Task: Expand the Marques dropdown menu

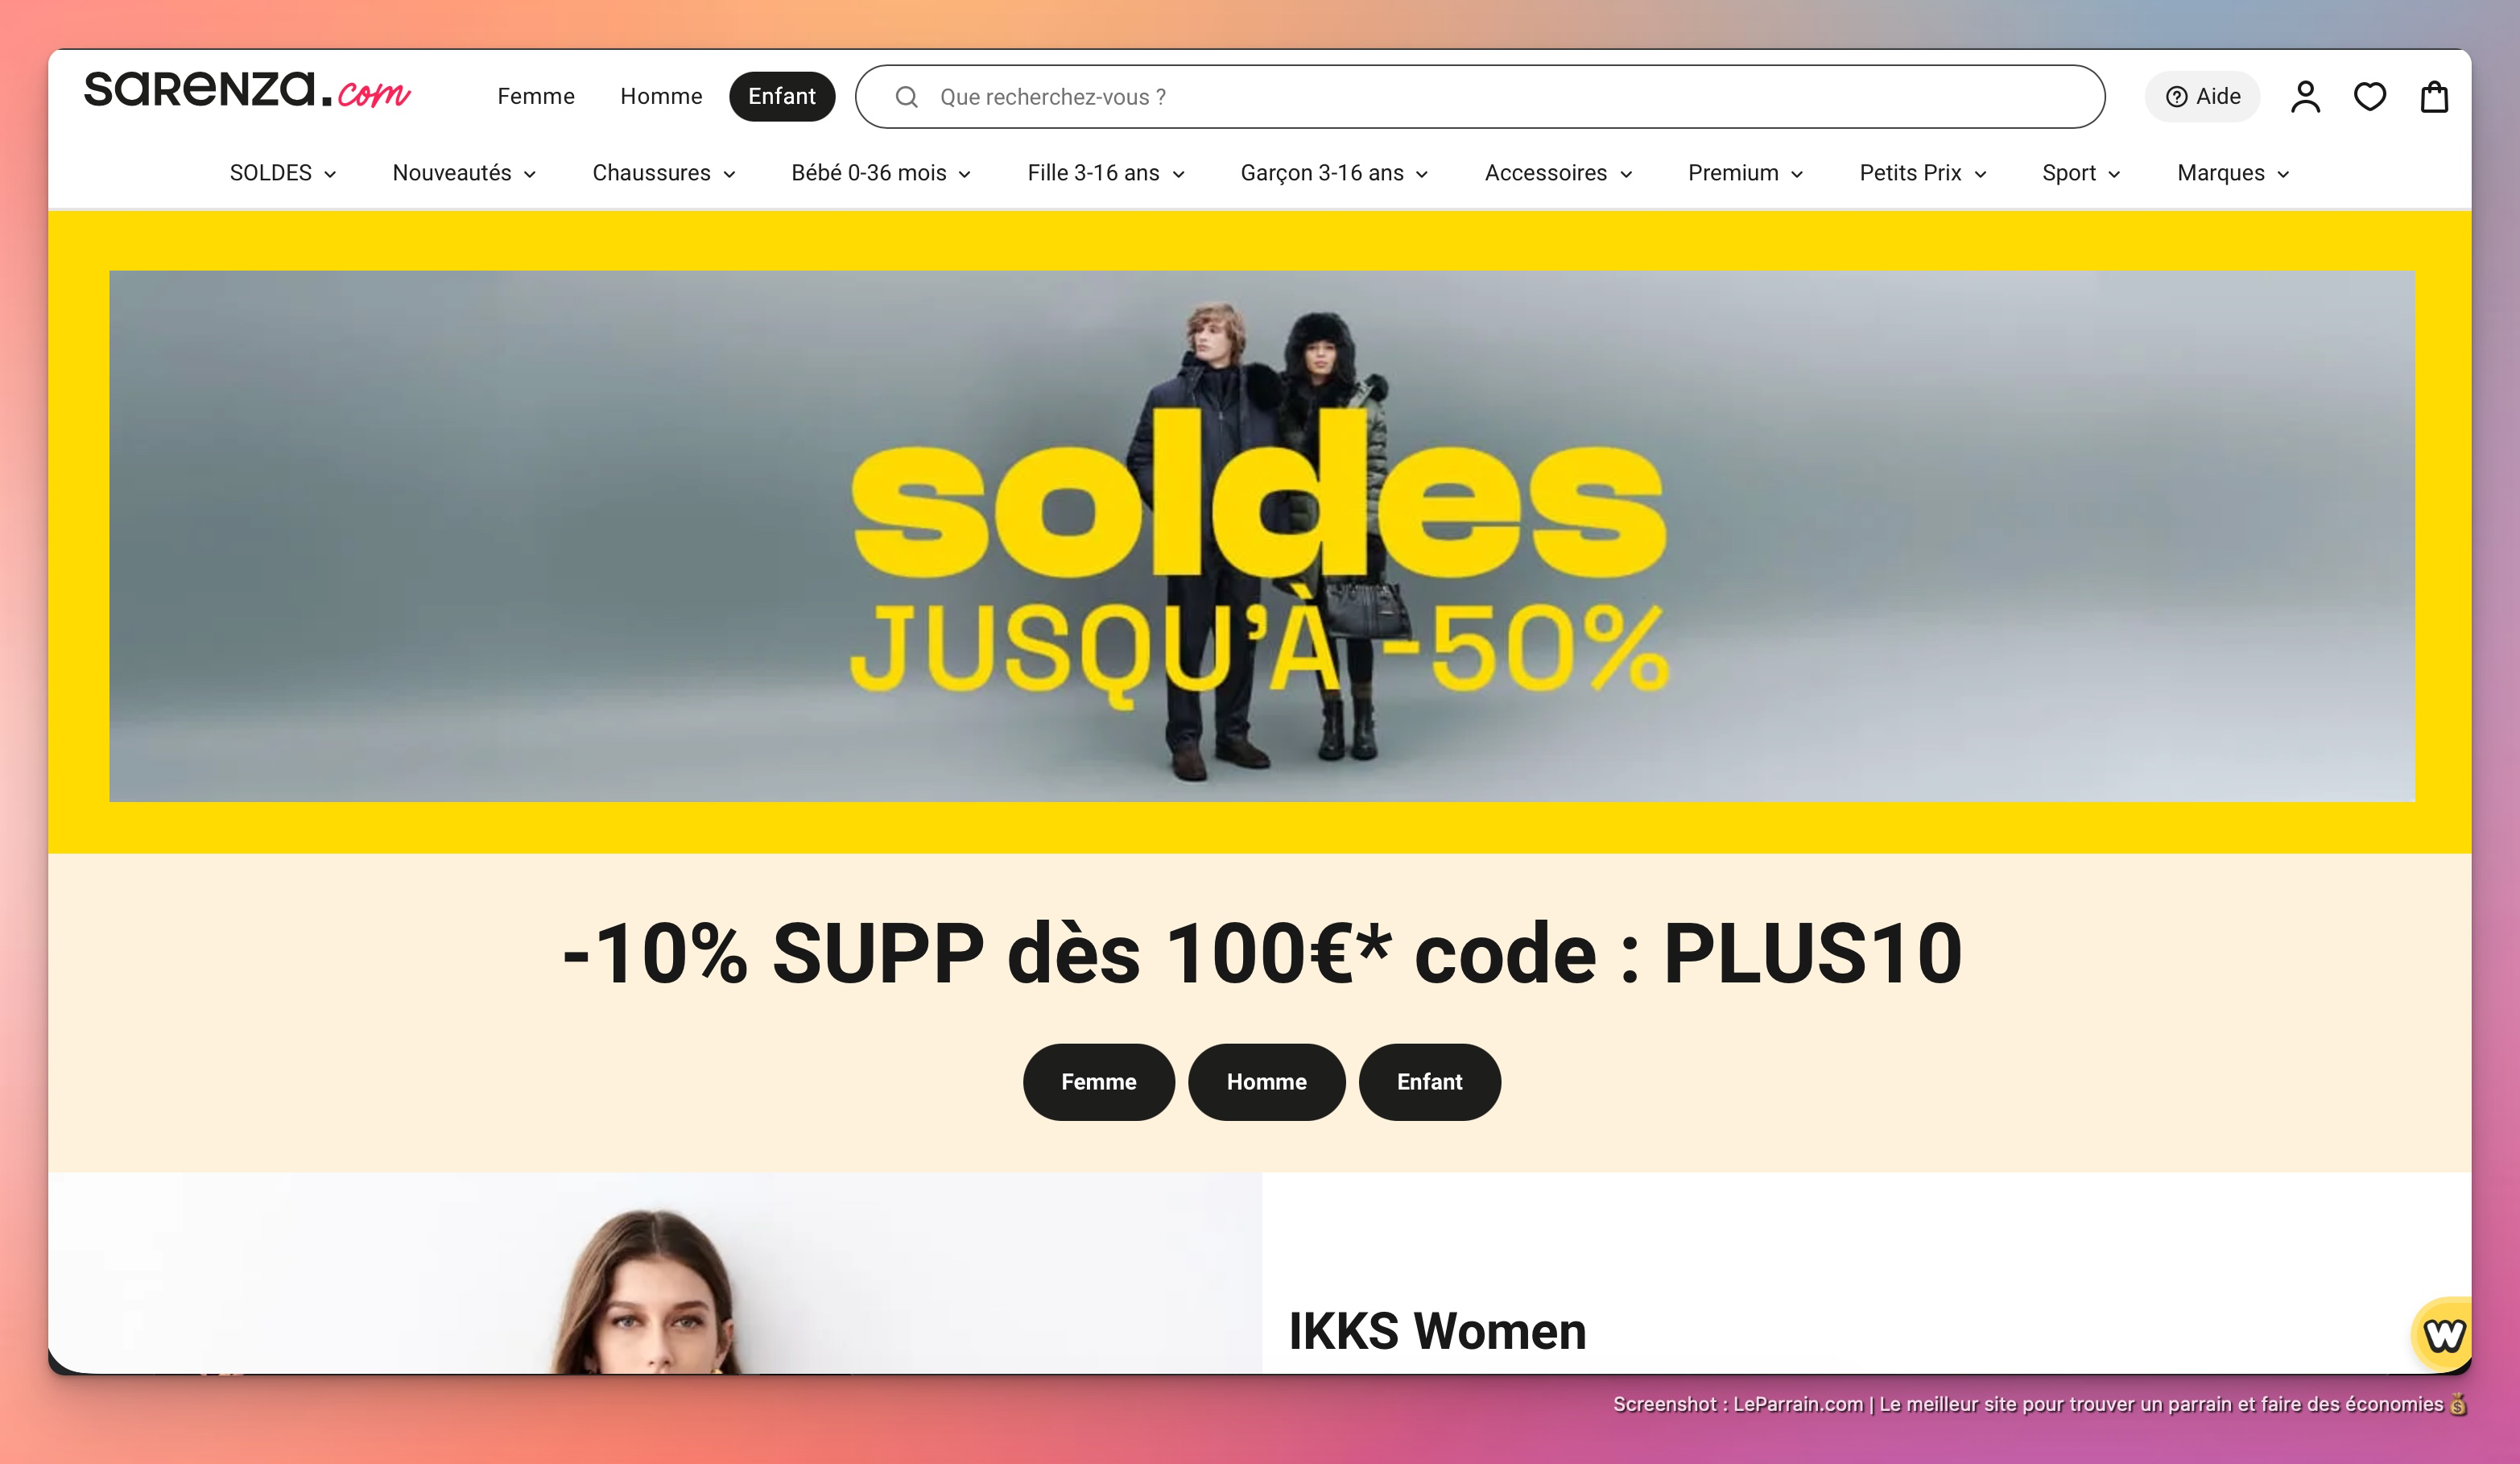Action: click(2233, 173)
